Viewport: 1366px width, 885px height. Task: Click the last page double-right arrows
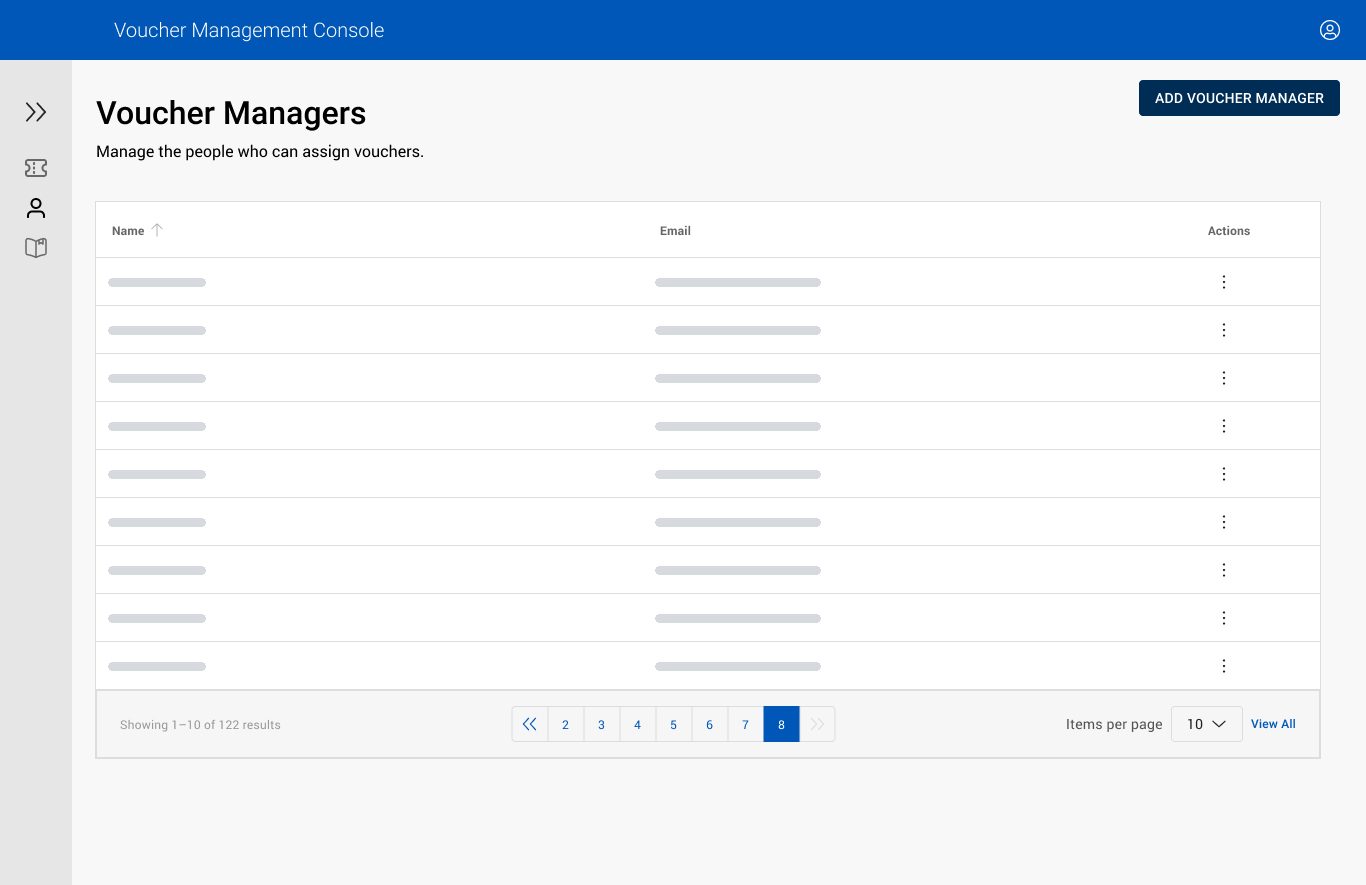[818, 724]
